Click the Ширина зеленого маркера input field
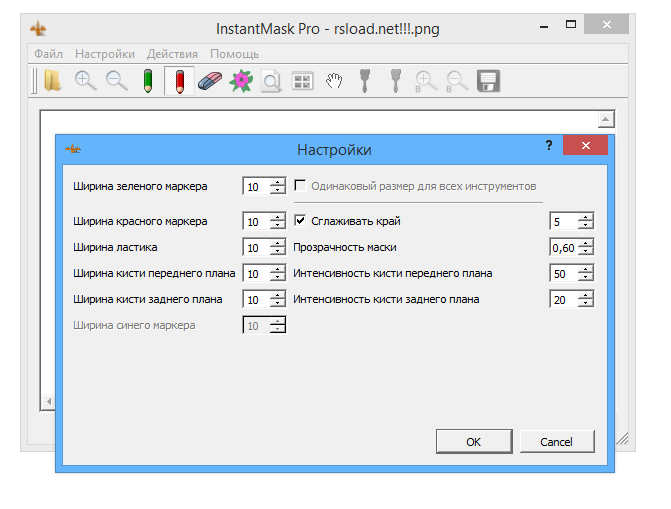Screen dimensions: 671x509 256,186
